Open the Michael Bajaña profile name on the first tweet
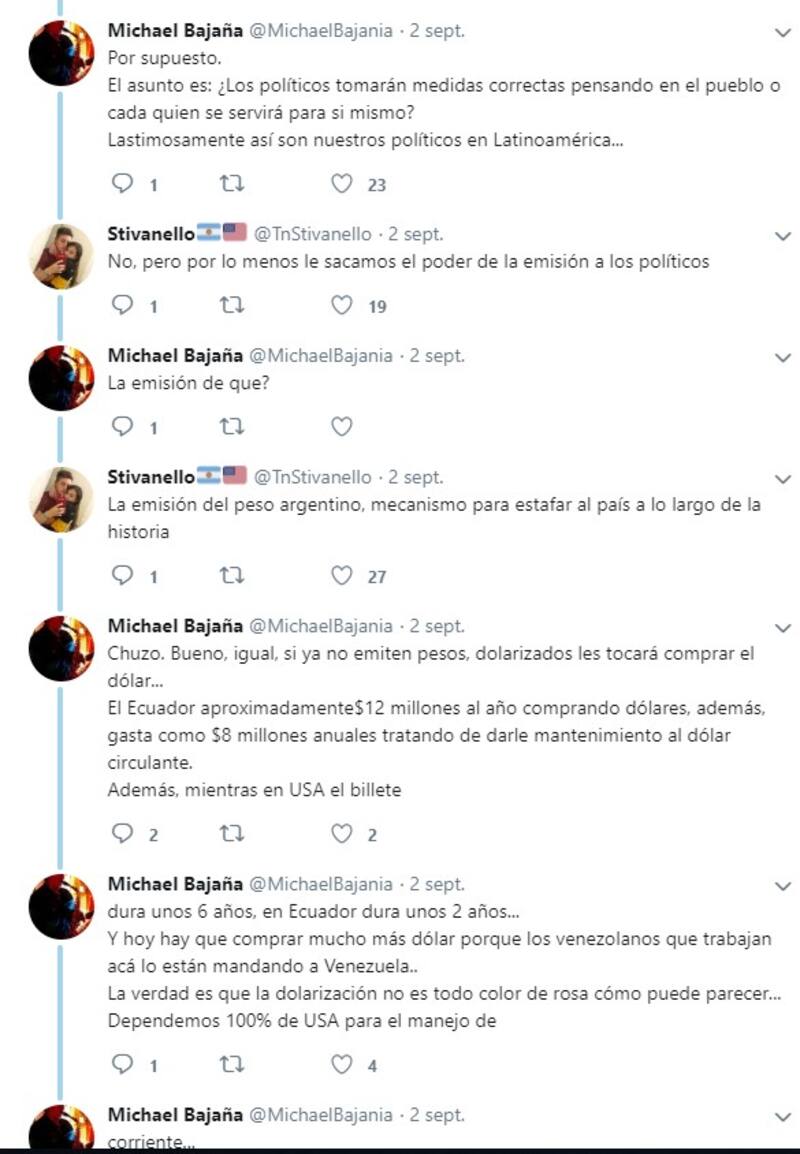Screen dimensions: 800x1154 (175, 31)
